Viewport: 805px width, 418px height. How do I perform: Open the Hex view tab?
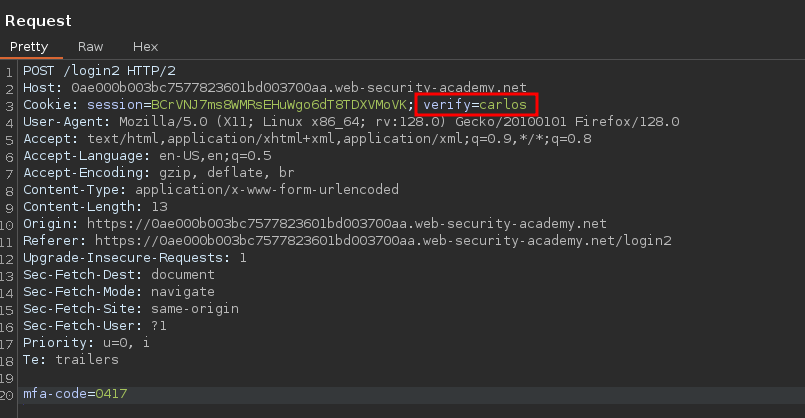point(145,47)
